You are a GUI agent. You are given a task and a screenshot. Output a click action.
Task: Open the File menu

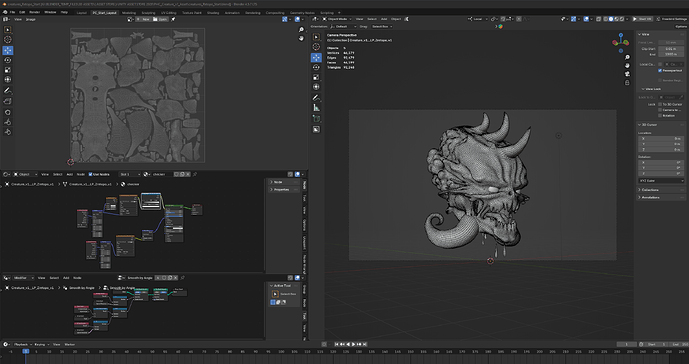12,12
